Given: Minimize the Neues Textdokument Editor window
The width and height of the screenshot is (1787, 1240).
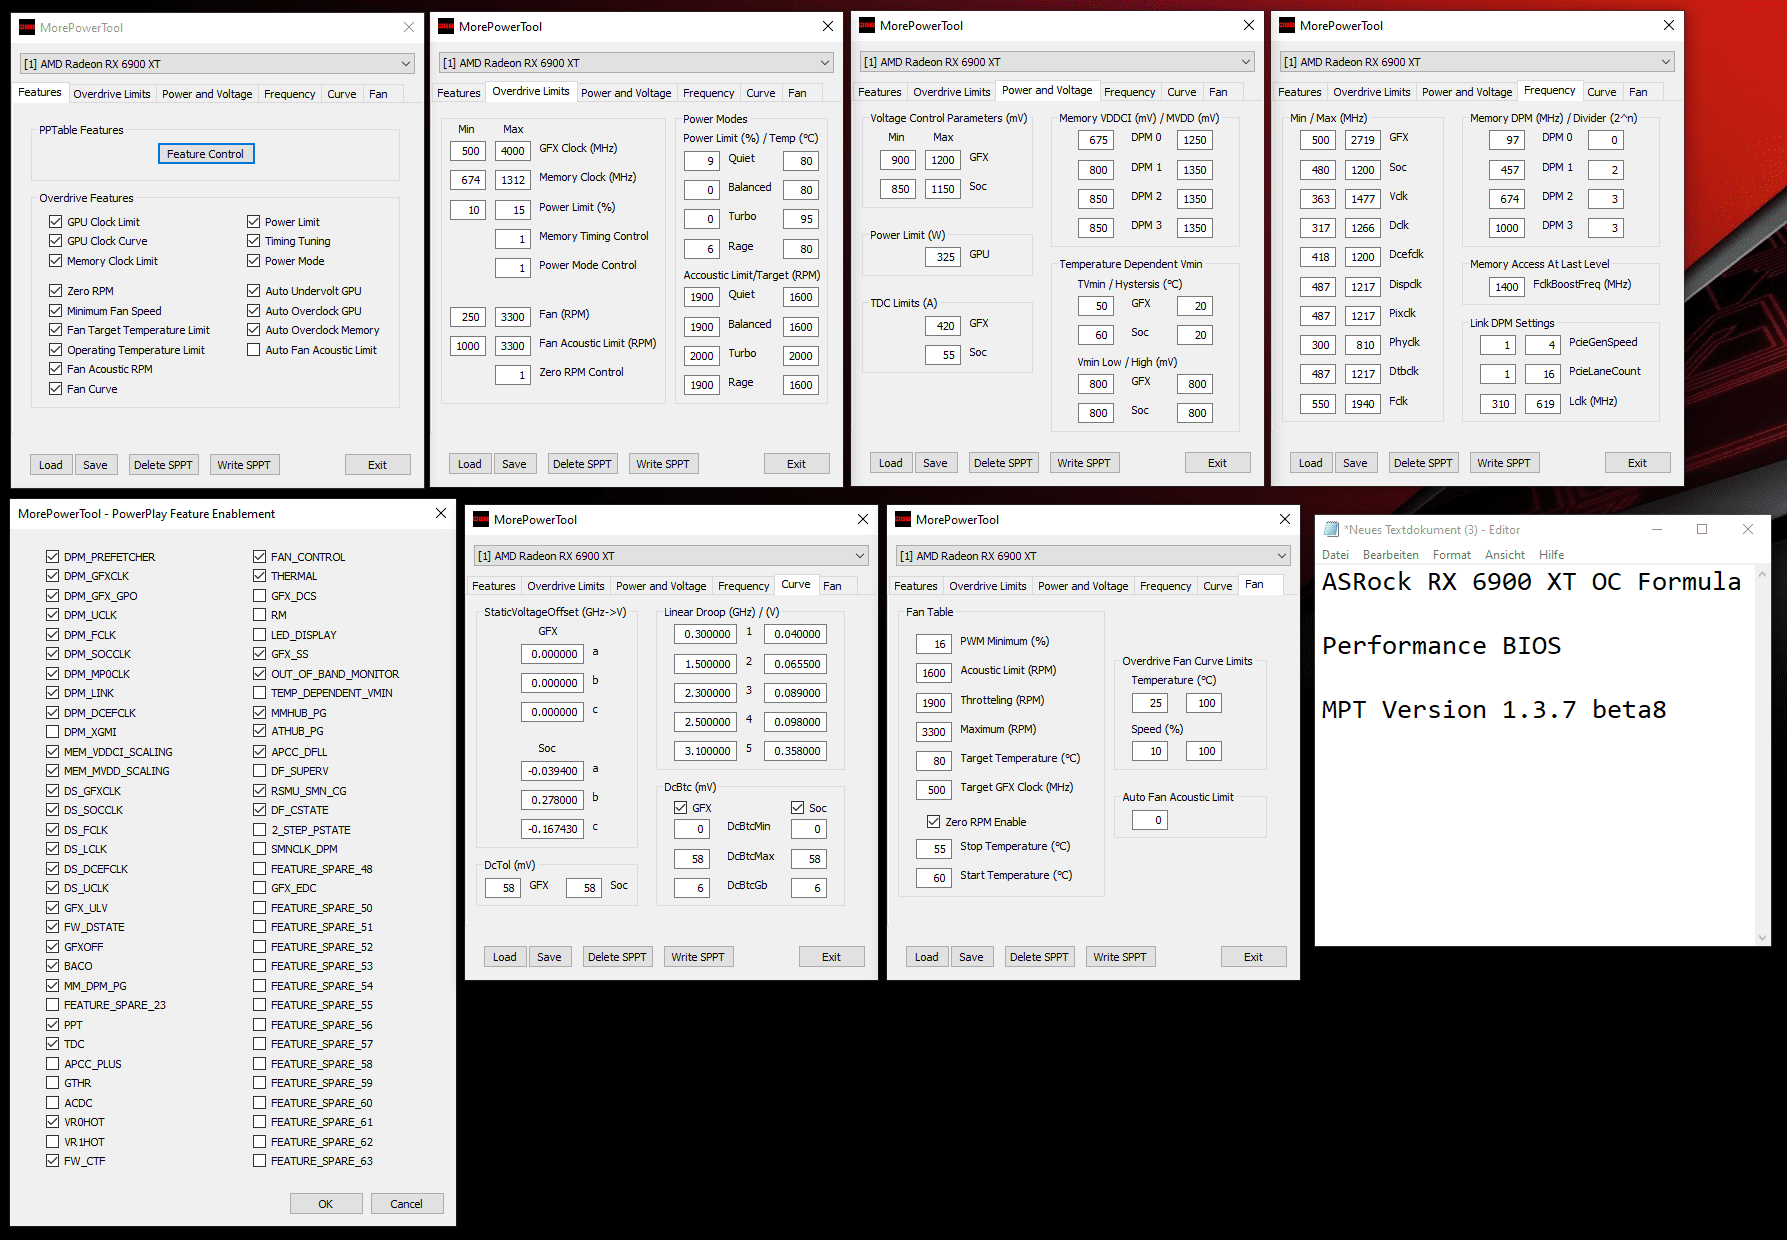Looking at the screenshot, I should 1656,530.
